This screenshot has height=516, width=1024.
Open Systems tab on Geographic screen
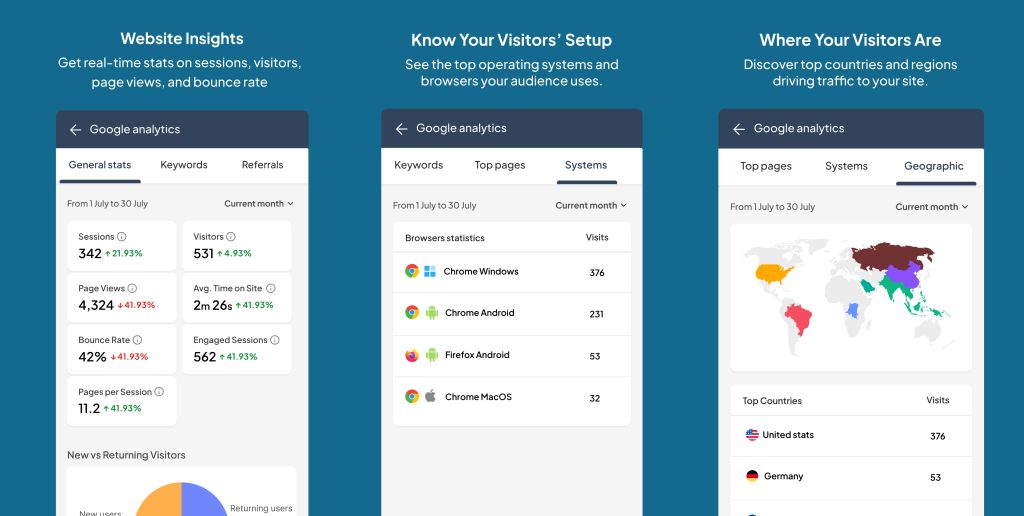pyautogui.click(x=846, y=166)
